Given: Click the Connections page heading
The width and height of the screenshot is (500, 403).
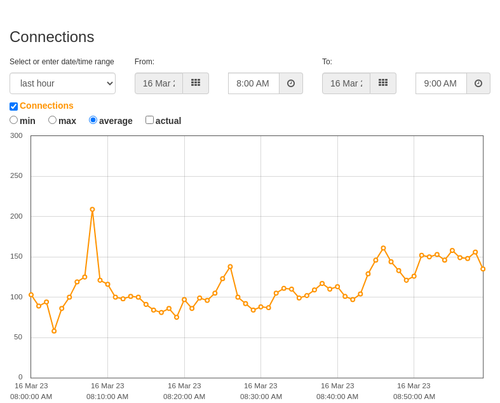Looking at the screenshot, I should [x=52, y=37].
